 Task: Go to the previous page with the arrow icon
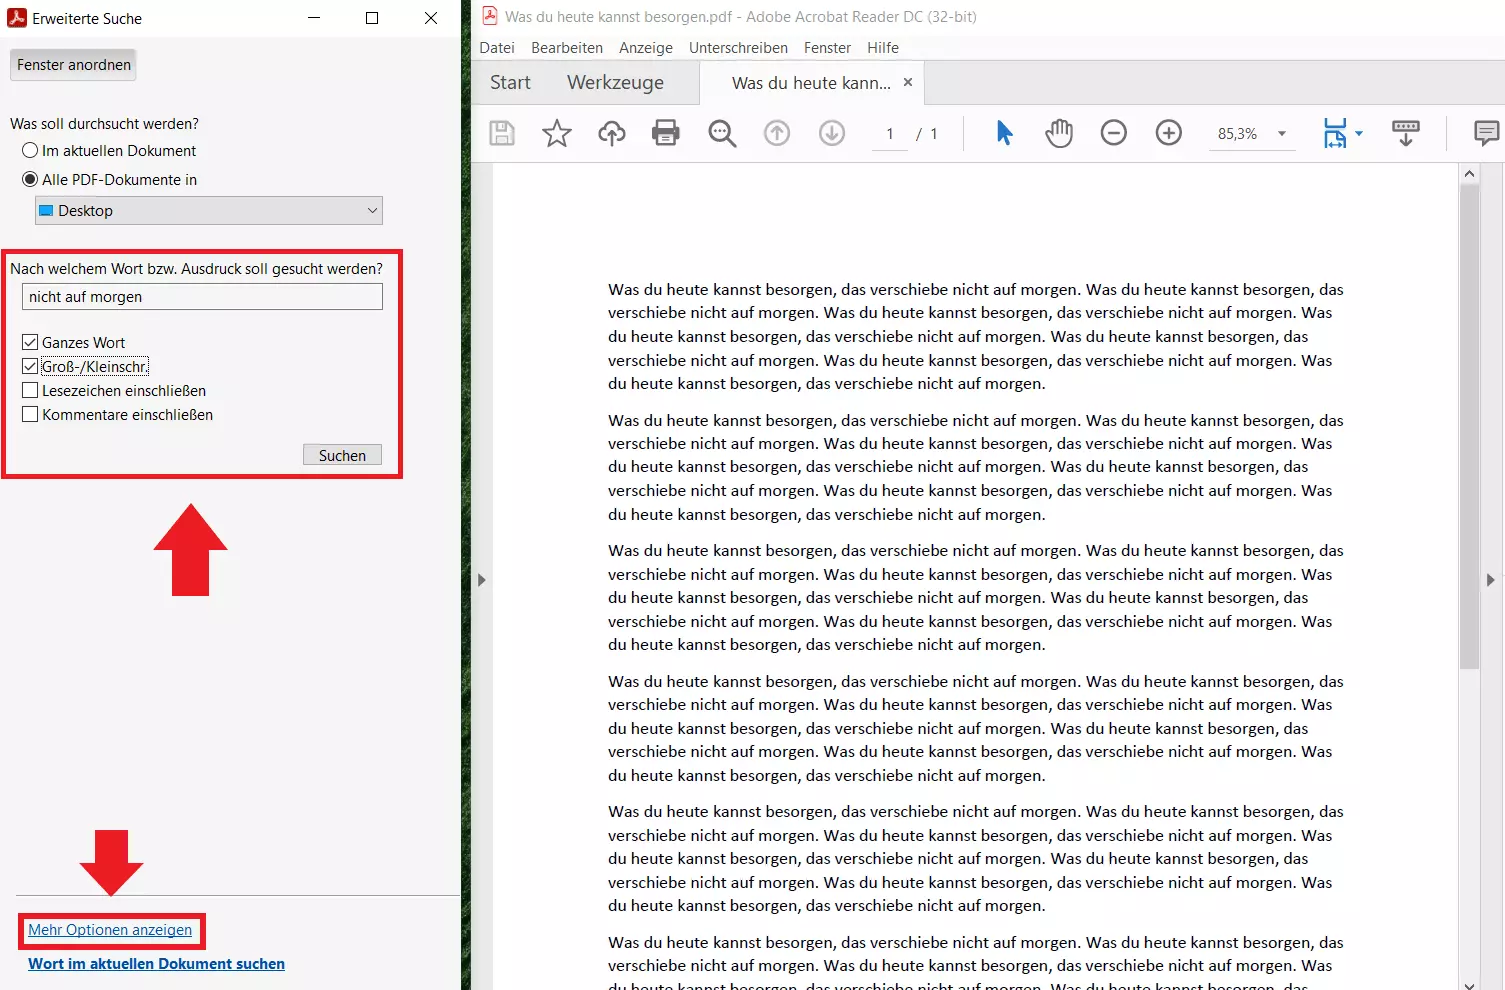(777, 133)
